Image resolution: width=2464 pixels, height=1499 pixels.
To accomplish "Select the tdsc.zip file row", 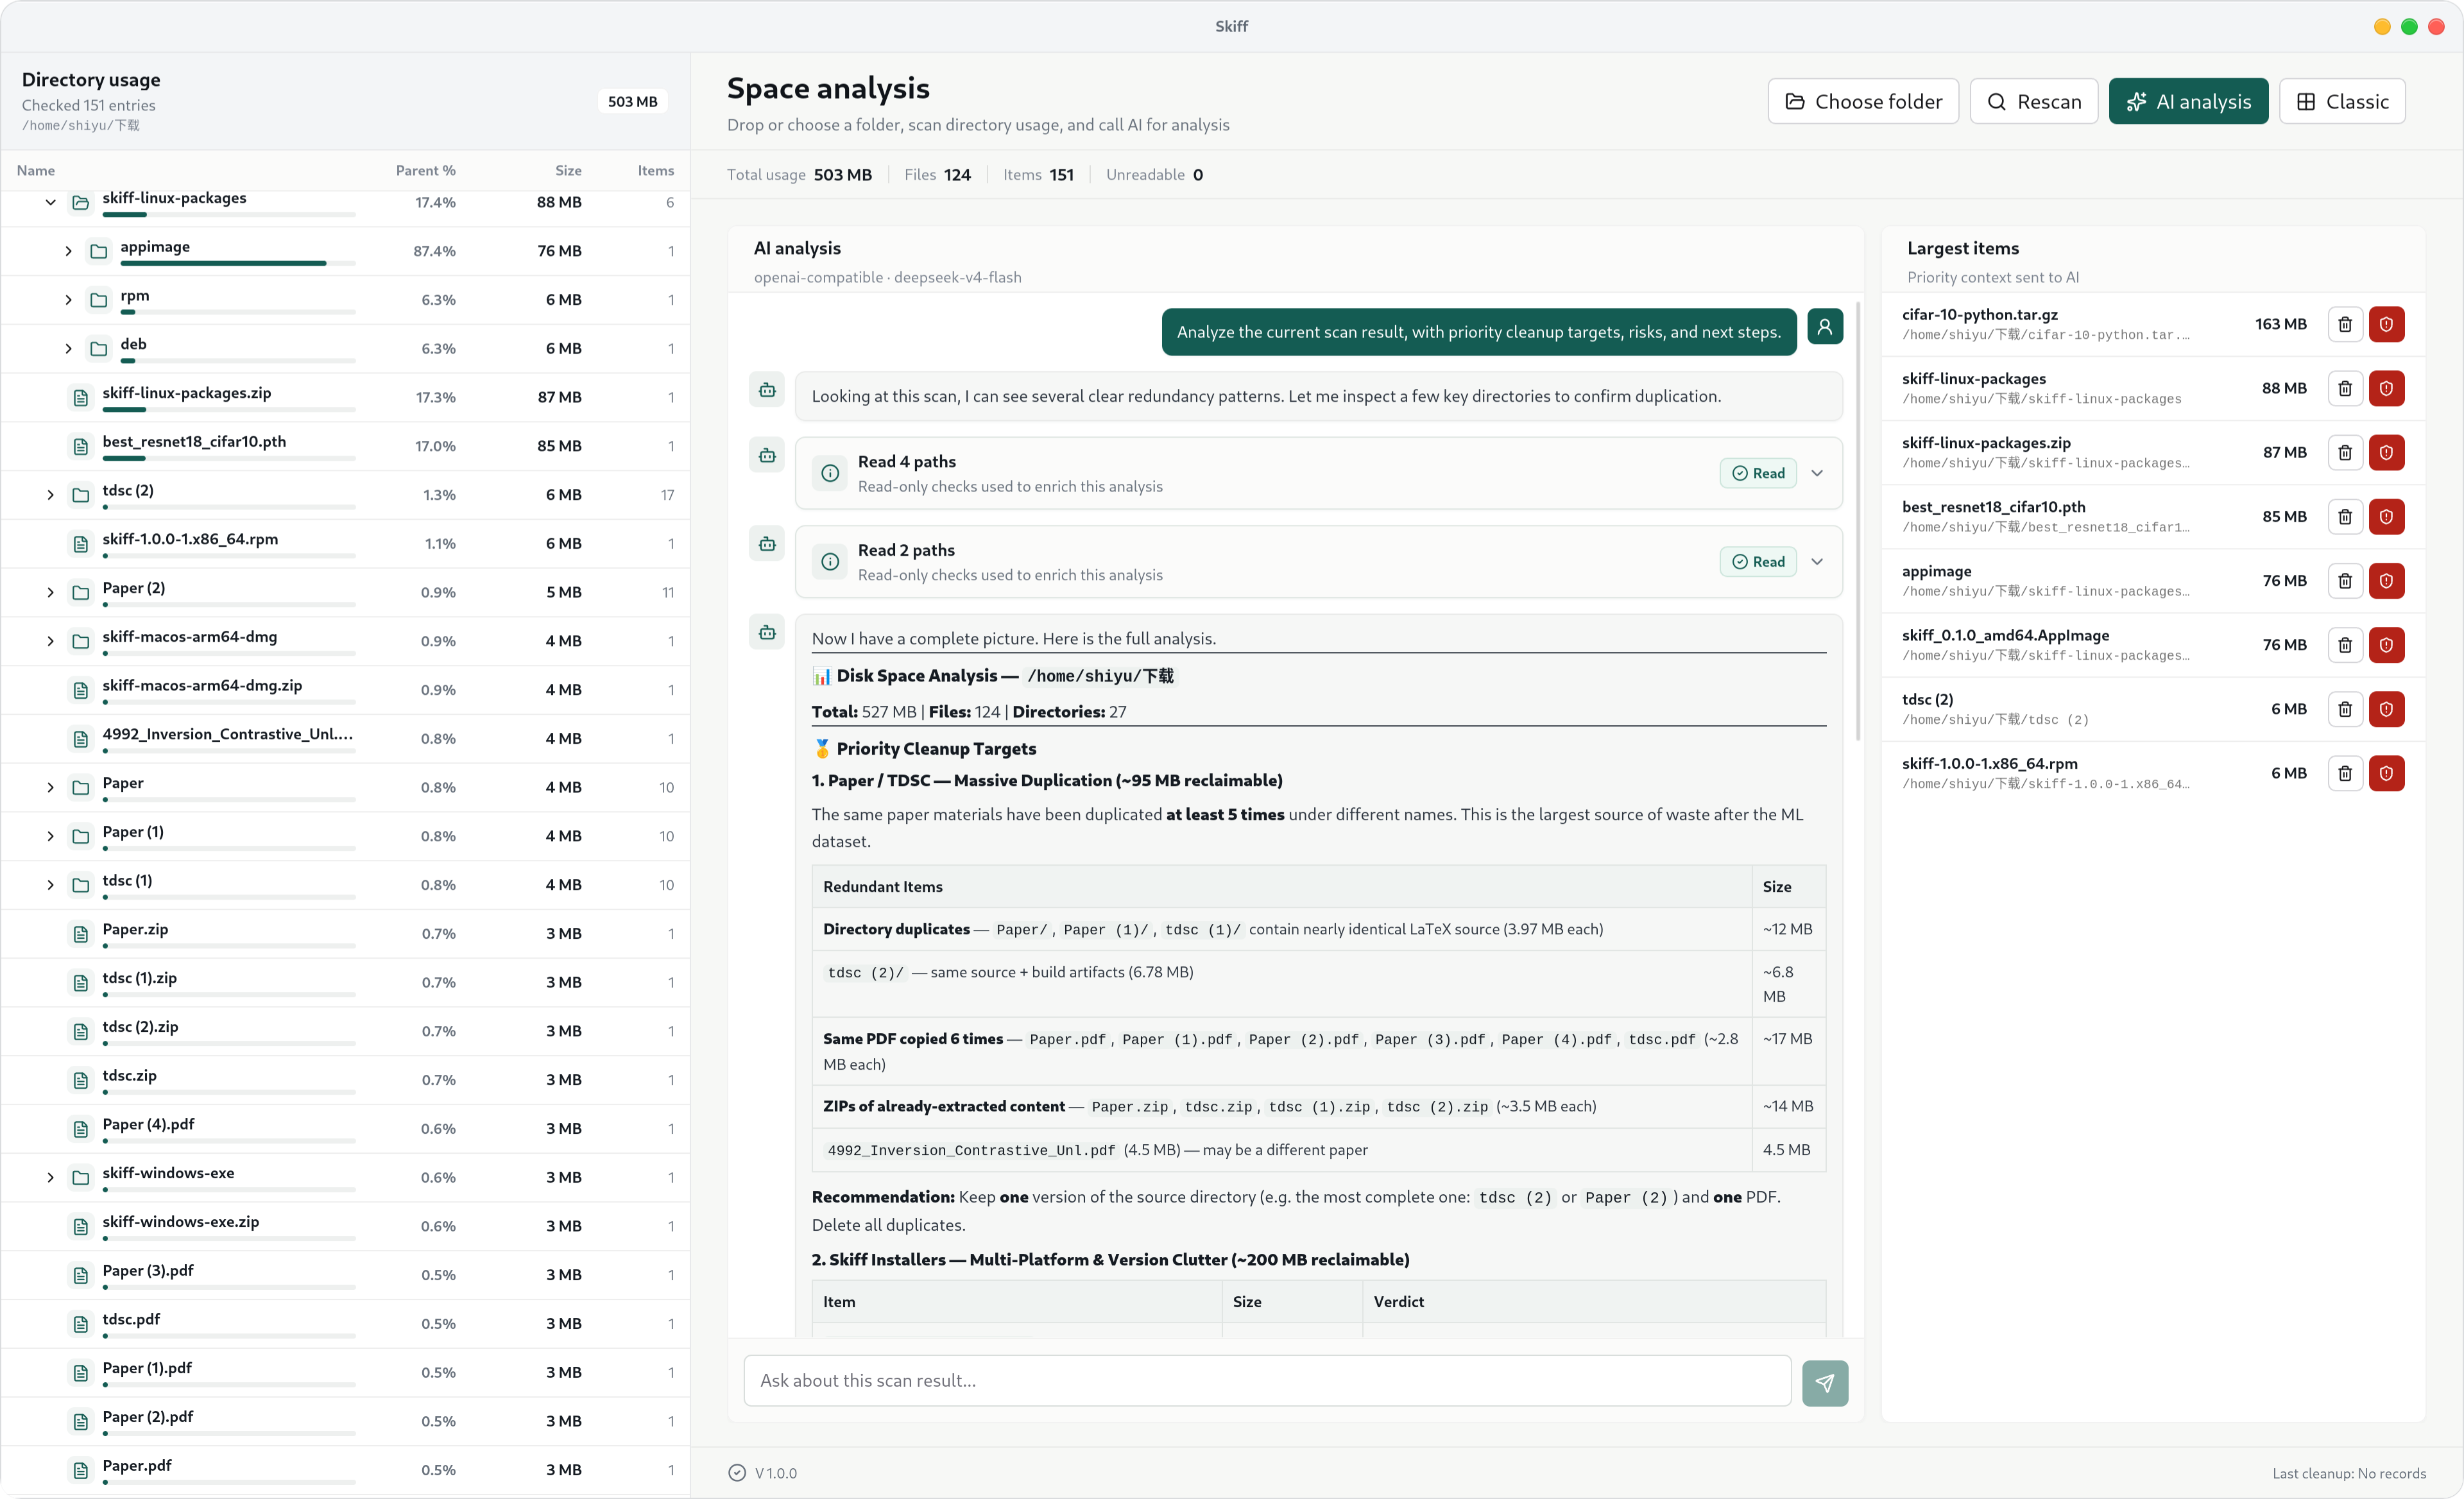I will (x=345, y=1080).
